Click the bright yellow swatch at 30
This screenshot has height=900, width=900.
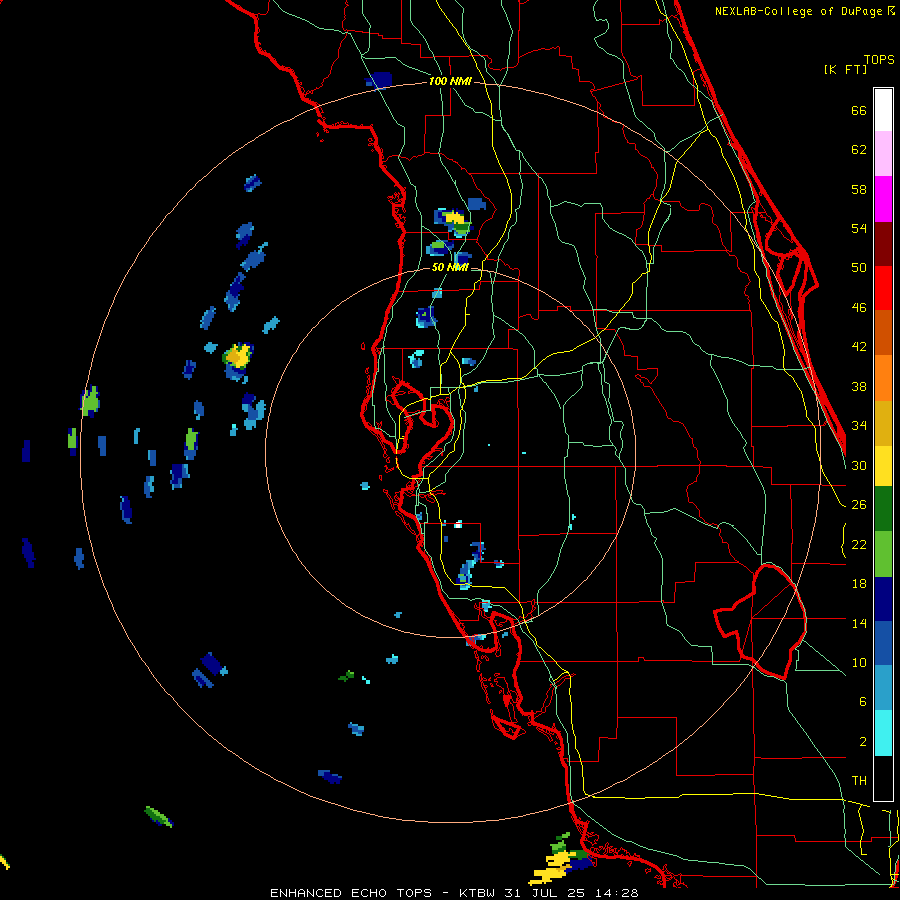pyautogui.click(x=883, y=466)
